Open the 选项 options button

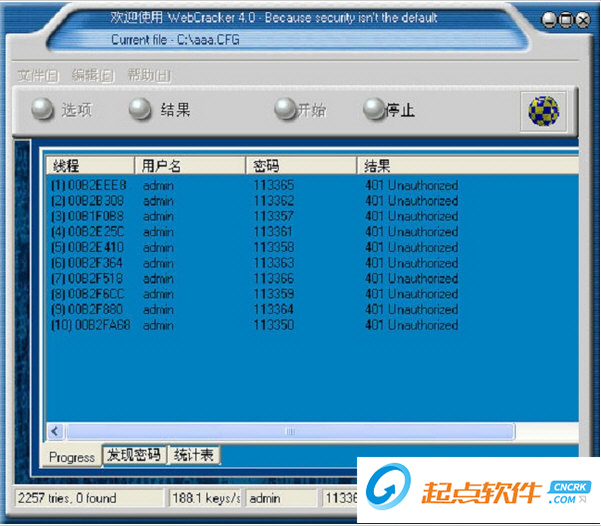point(61,110)
